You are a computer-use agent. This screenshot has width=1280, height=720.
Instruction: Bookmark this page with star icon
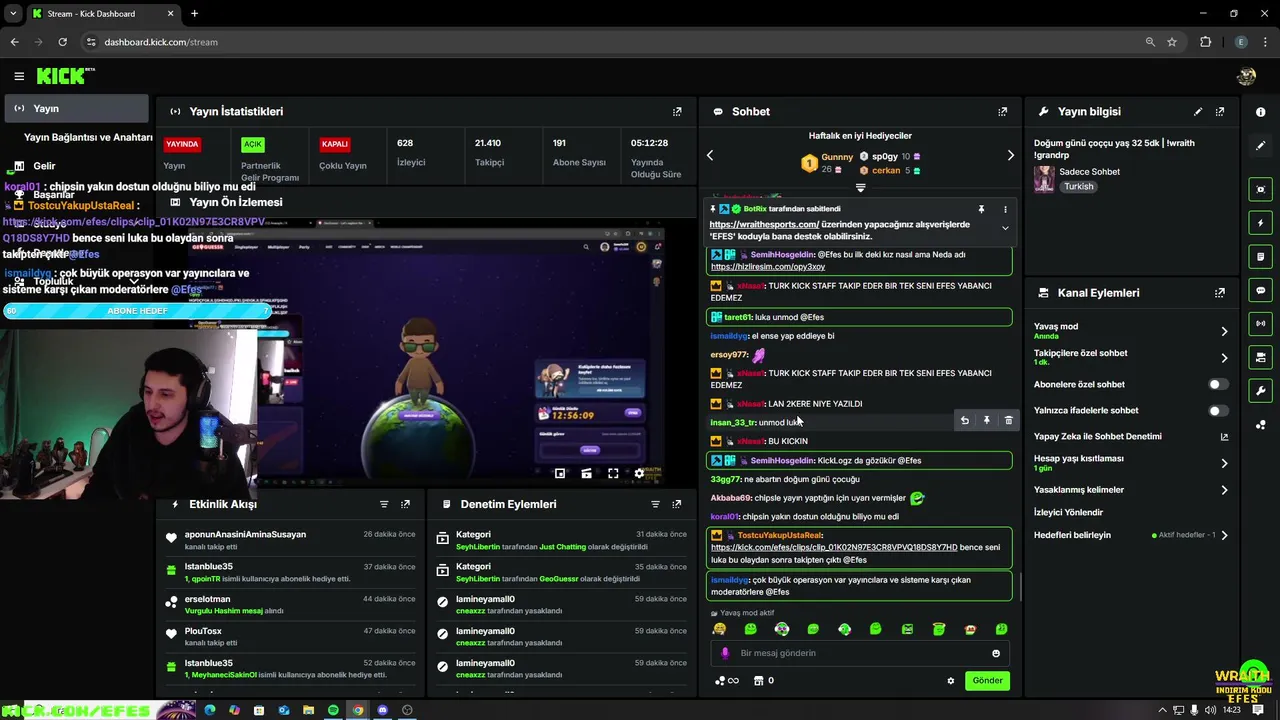click(1172, 42)
